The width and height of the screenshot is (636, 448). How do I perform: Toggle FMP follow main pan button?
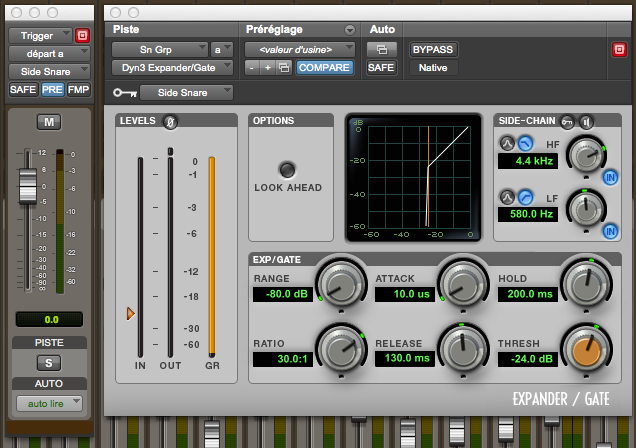[78, 90]
